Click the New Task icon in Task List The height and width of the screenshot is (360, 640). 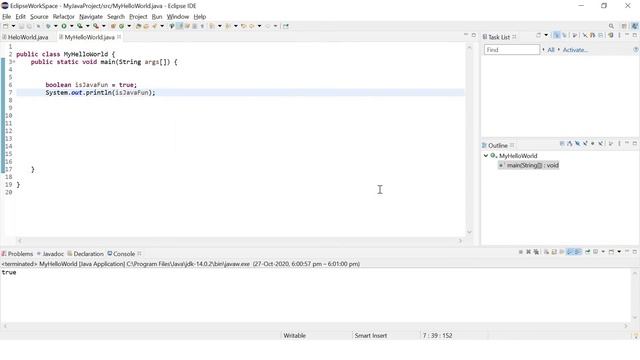point(539,36)
